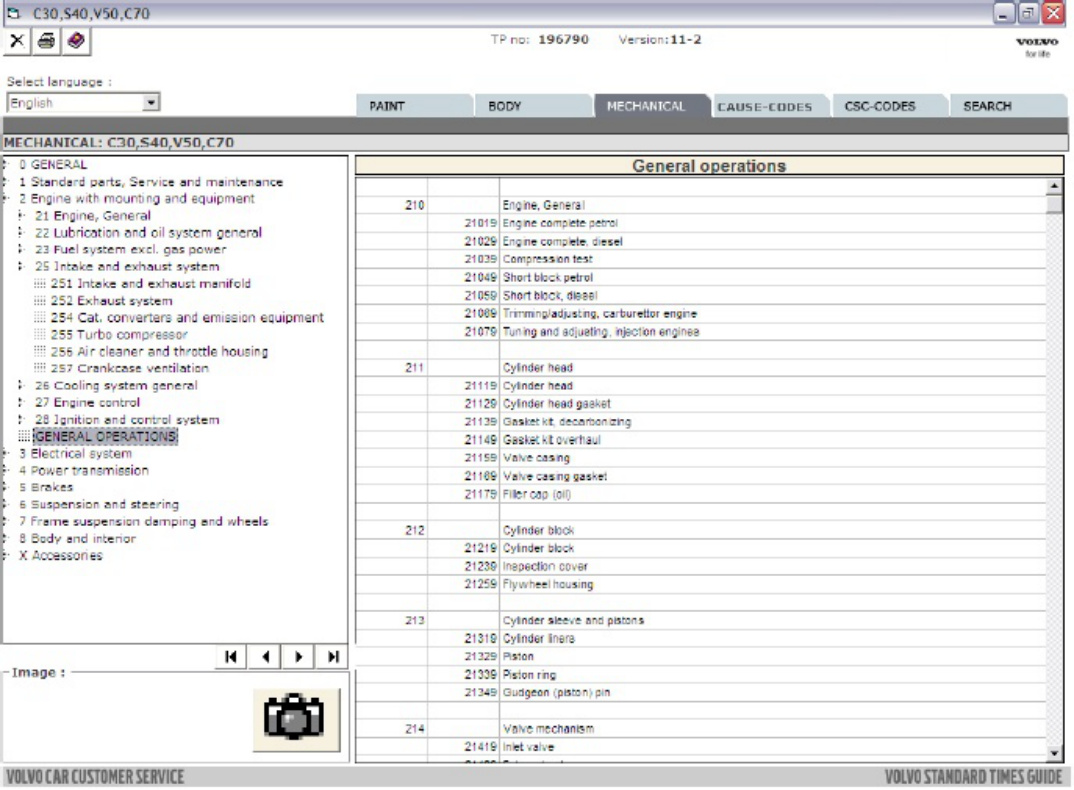Select X Accessories
This screenshot has height=790, width=1074.
tap(60, 556)
